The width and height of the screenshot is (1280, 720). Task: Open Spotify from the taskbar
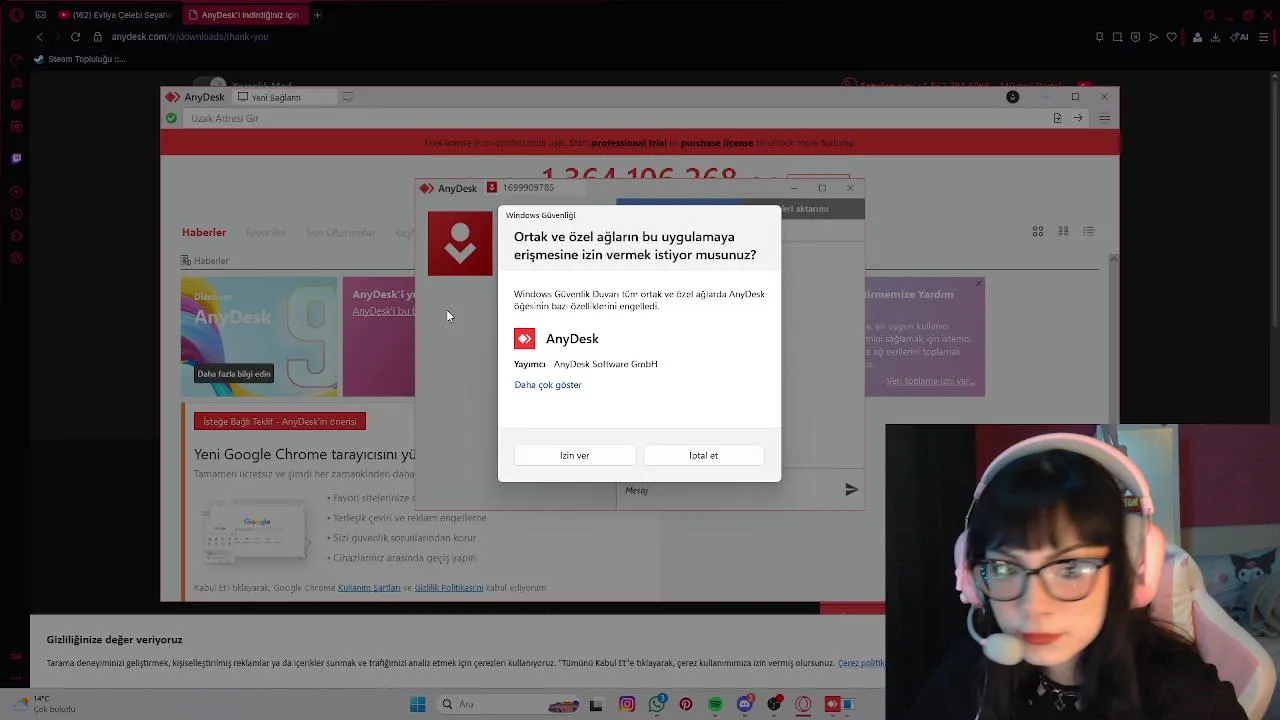(x=715, y=704)
